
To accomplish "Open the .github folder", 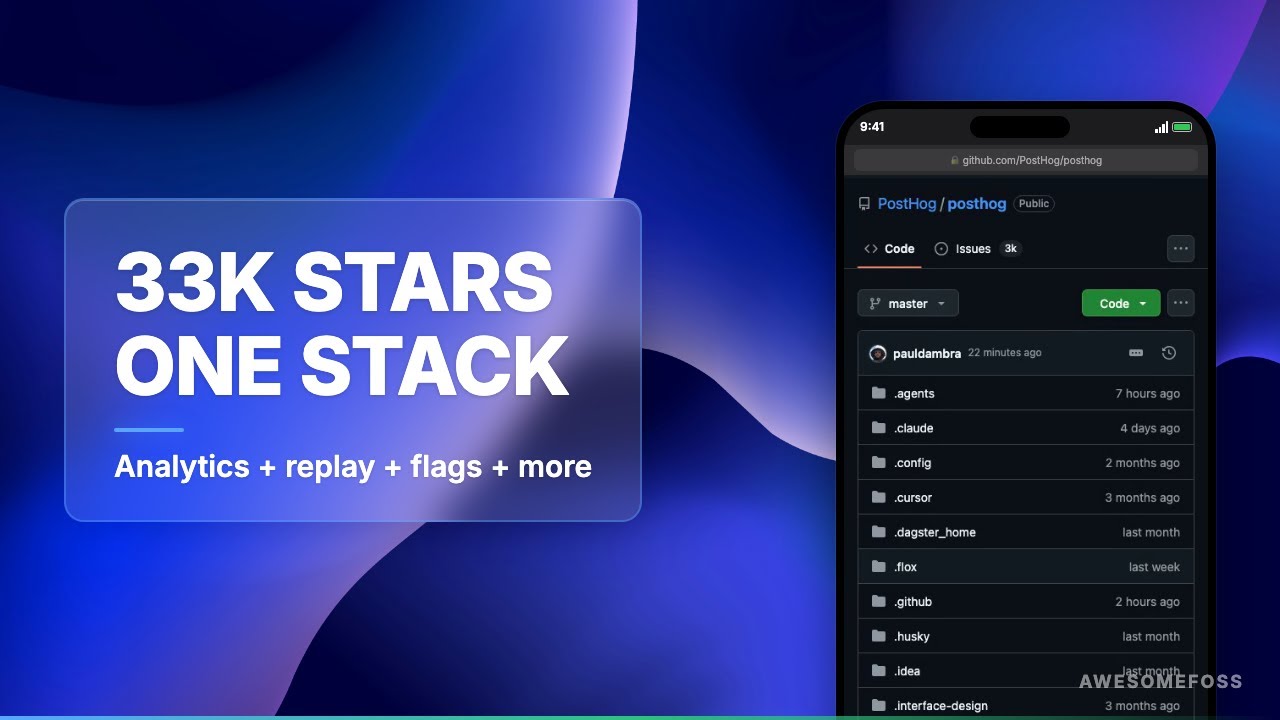I will (x=913, y=602).
